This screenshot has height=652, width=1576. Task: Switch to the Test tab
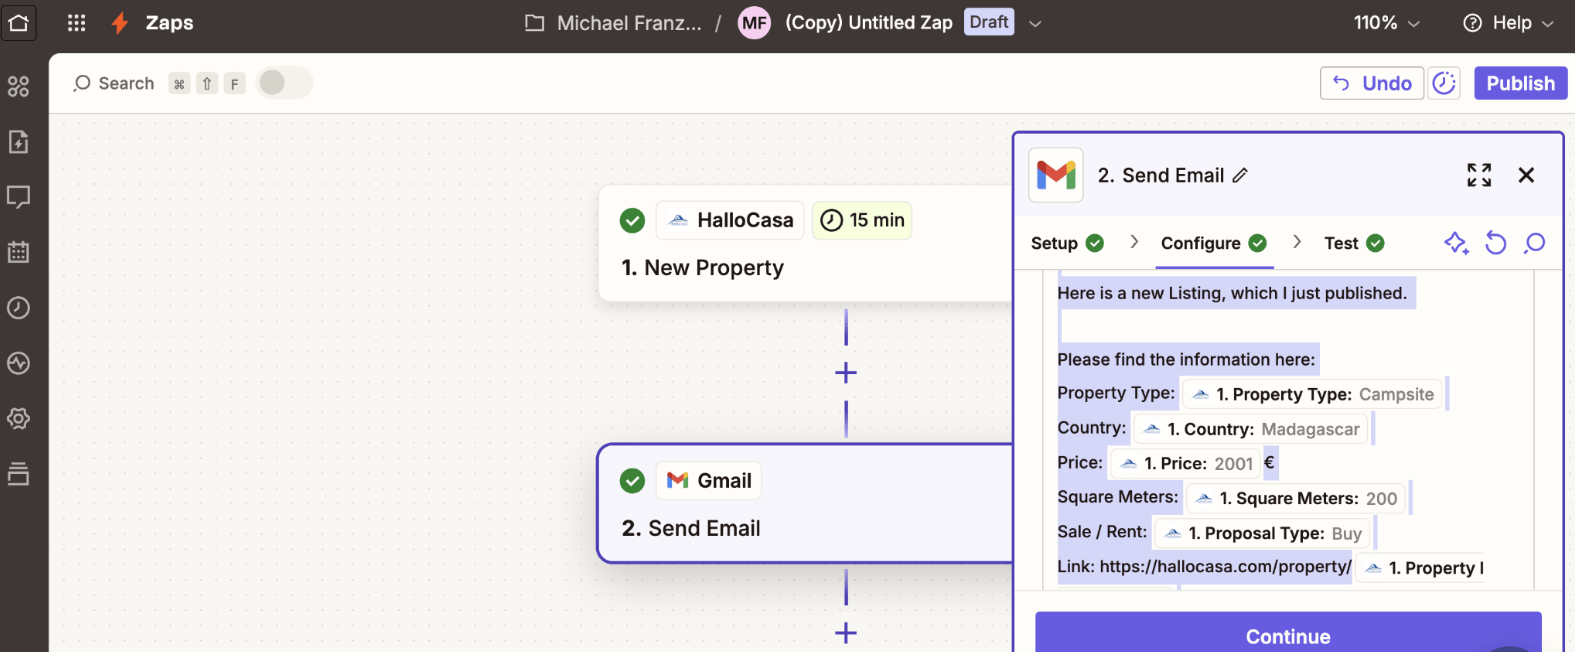coord(1354,243)
